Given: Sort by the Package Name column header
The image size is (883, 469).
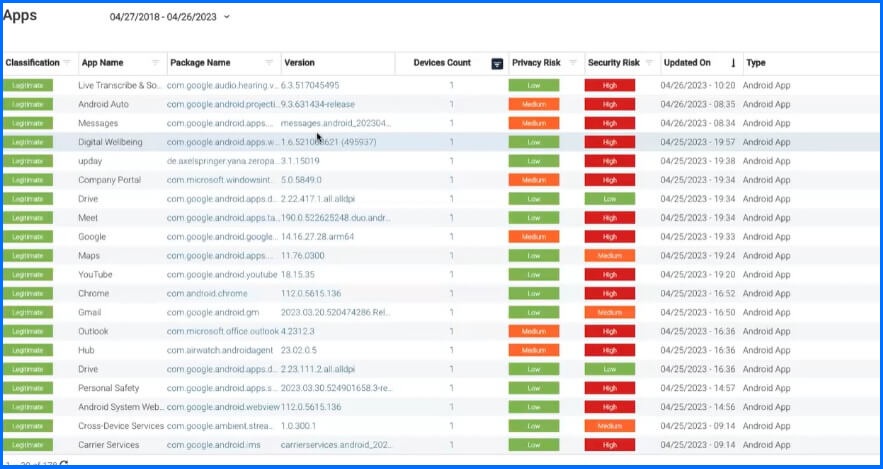Looking at the screenshot, I should coord(200,62).
